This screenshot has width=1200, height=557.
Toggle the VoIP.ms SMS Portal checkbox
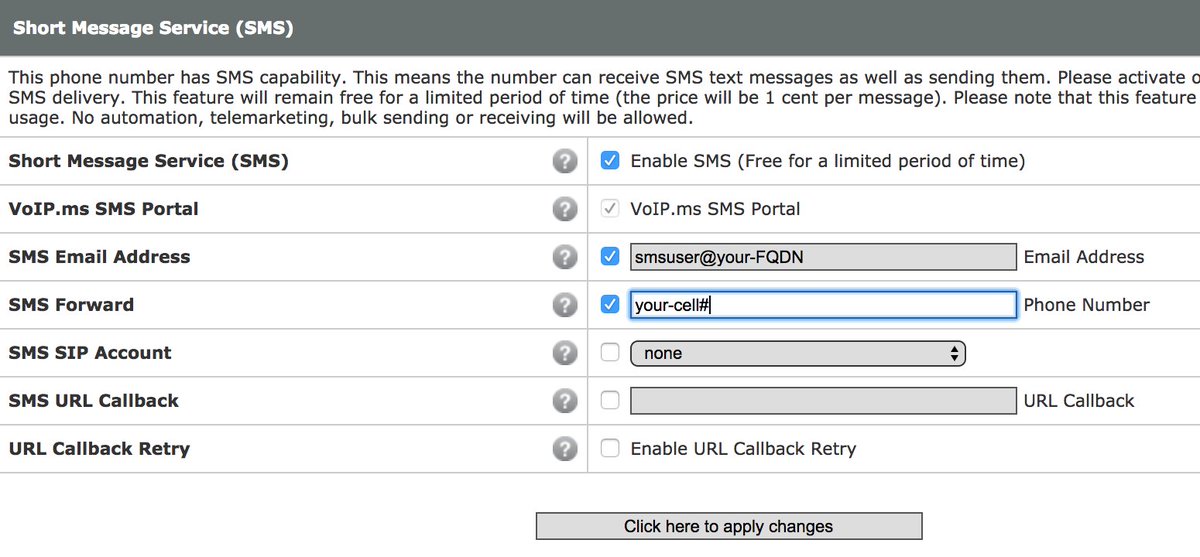click(x=610, y=209)
